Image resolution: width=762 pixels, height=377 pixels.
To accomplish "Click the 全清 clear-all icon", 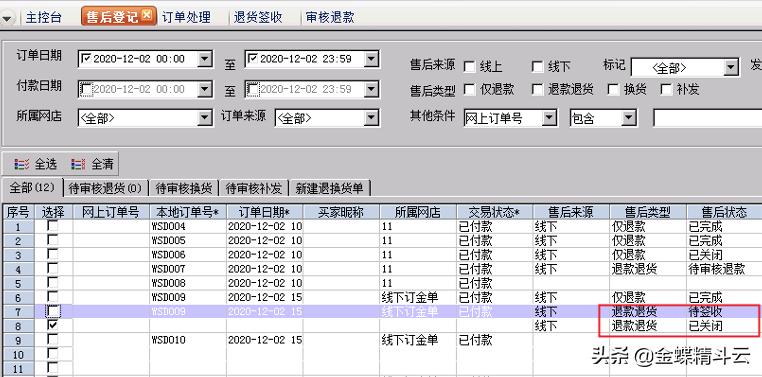I will point(78,164).
